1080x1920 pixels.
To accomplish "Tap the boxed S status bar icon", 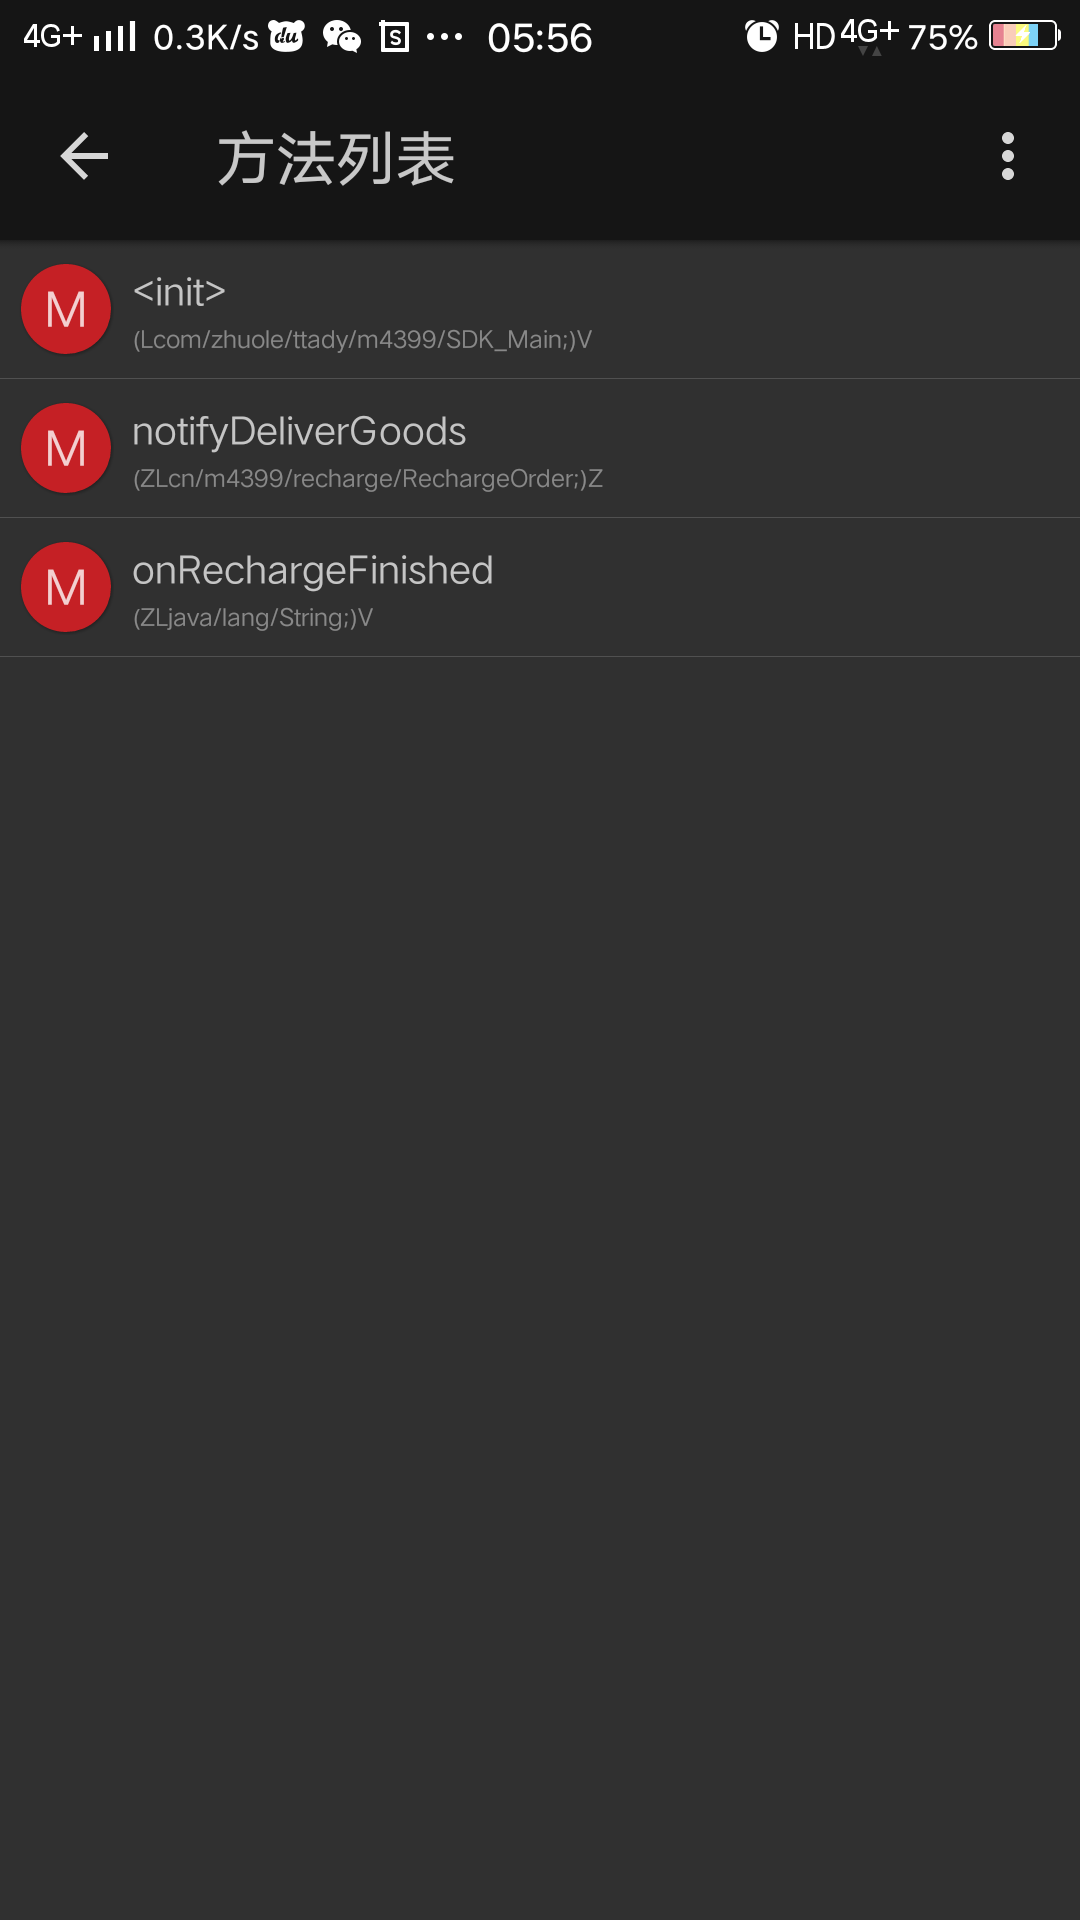I will [x=395, y=38].
